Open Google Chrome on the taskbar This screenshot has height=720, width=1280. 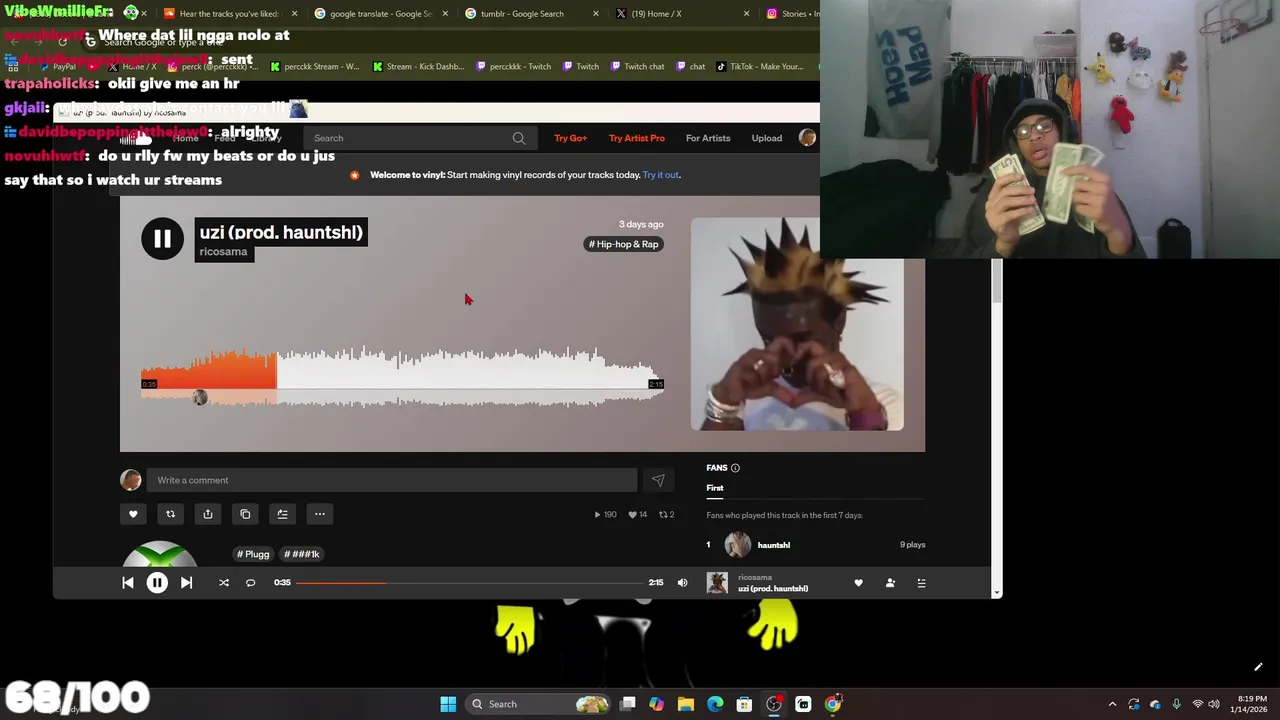pyautogui.click(x=832, y=704)
